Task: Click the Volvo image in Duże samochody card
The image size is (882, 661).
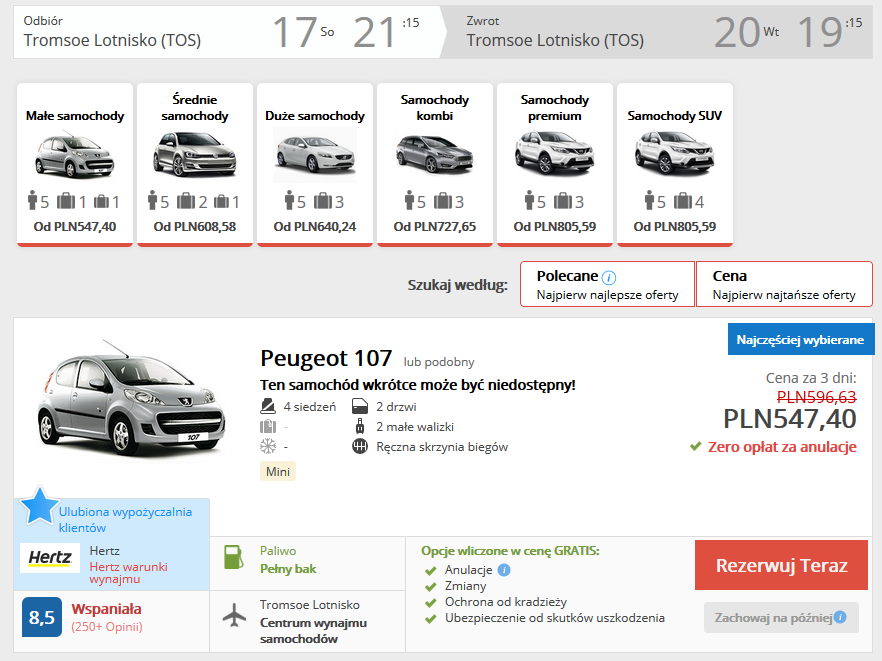Action: point(315,155)
